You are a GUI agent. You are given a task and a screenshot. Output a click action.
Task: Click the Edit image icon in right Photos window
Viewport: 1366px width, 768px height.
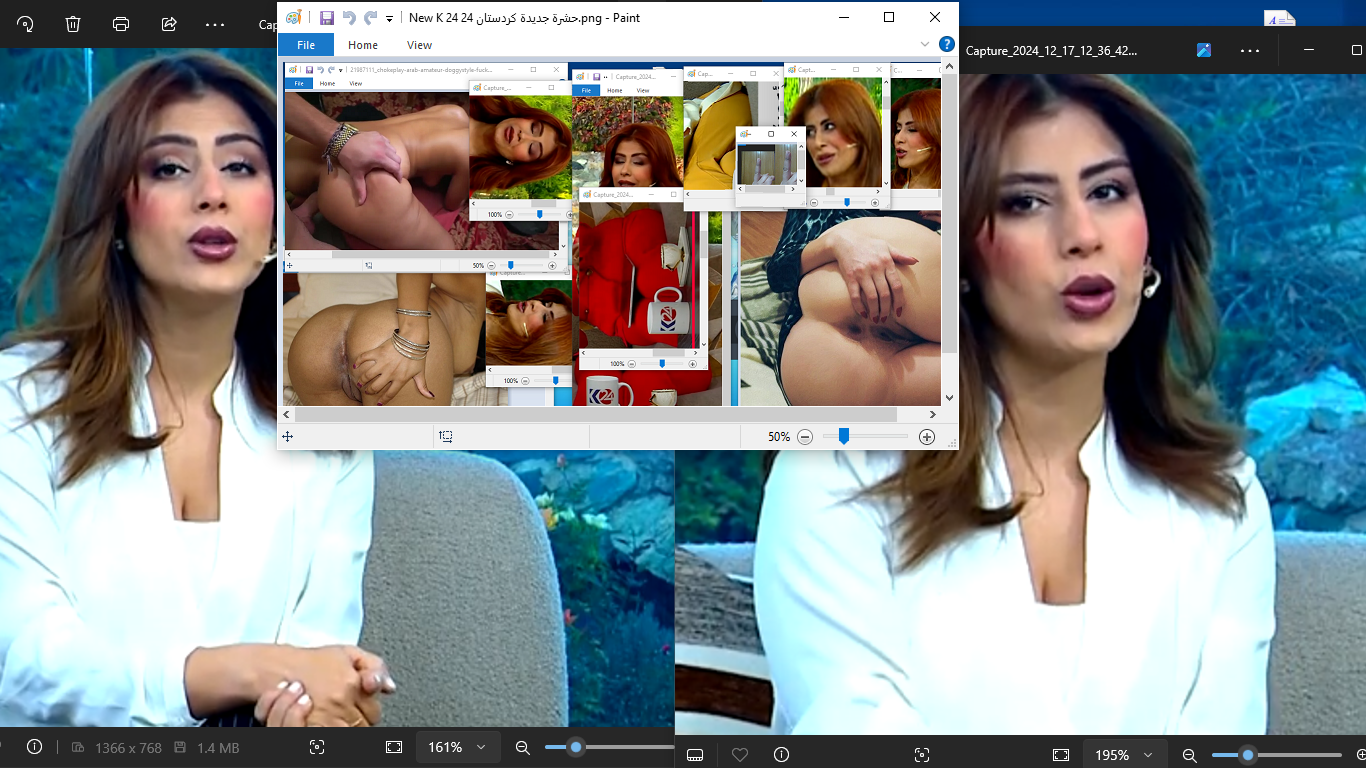point(1203,50)
